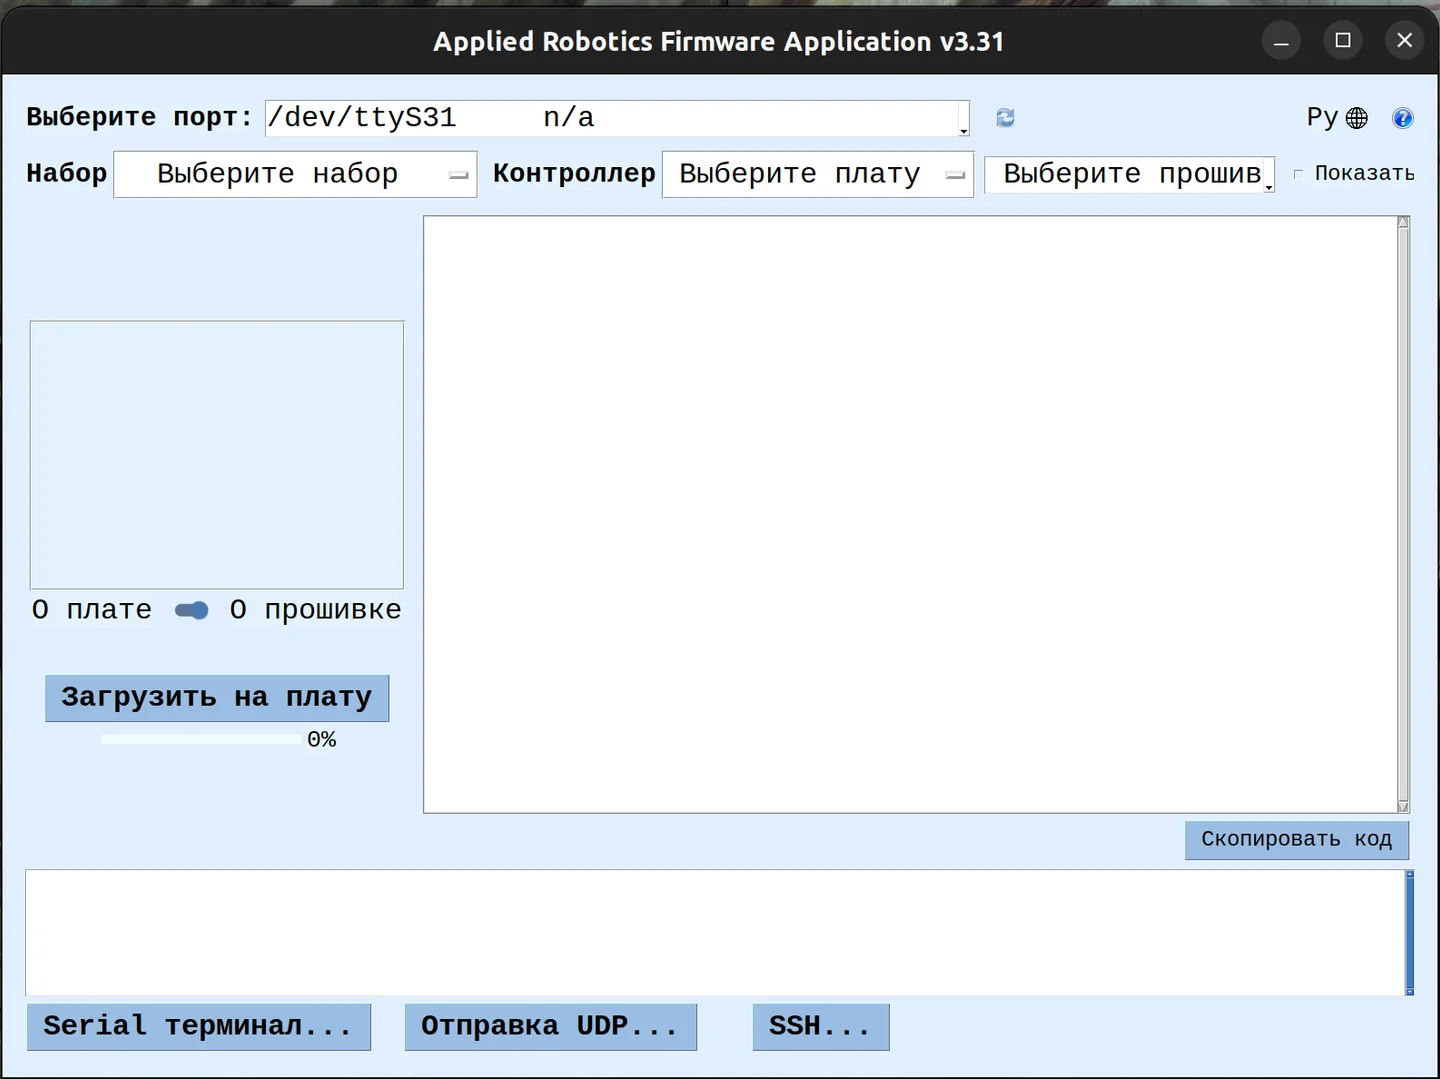This screenshot has height=1079, width=1440.
Task: Open the port selection dropdown /dev/ttyS31
Action: [x=617, y=118]
